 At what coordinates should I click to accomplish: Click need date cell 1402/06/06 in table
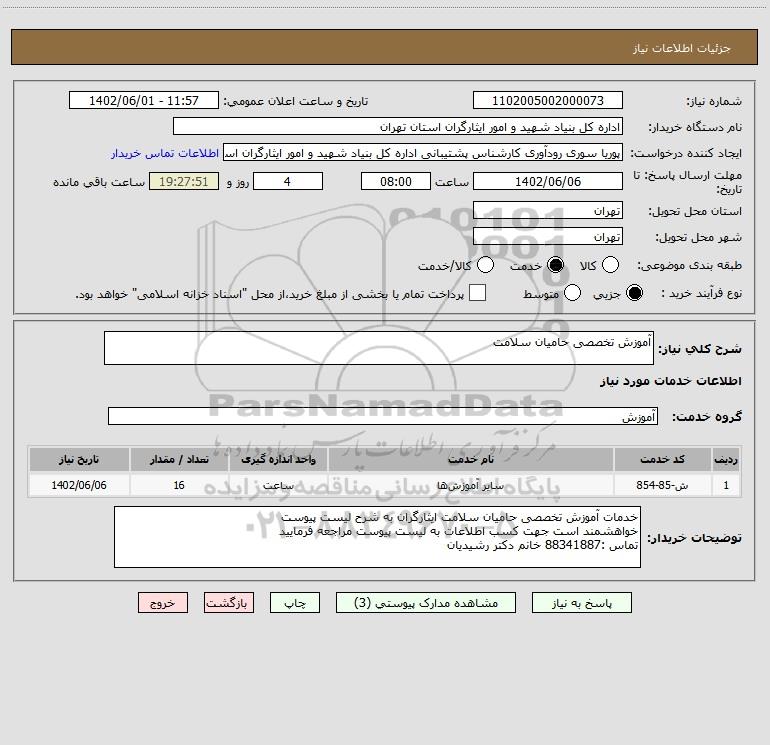(x=79, y=485)
